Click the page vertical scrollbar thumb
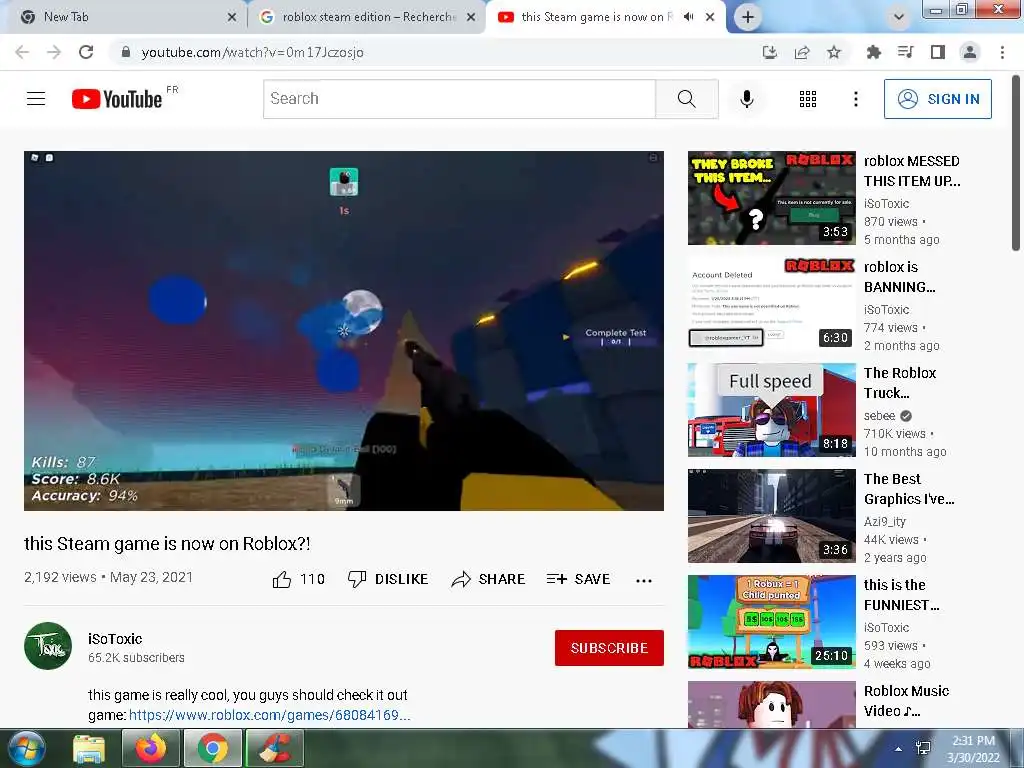 1016,163
